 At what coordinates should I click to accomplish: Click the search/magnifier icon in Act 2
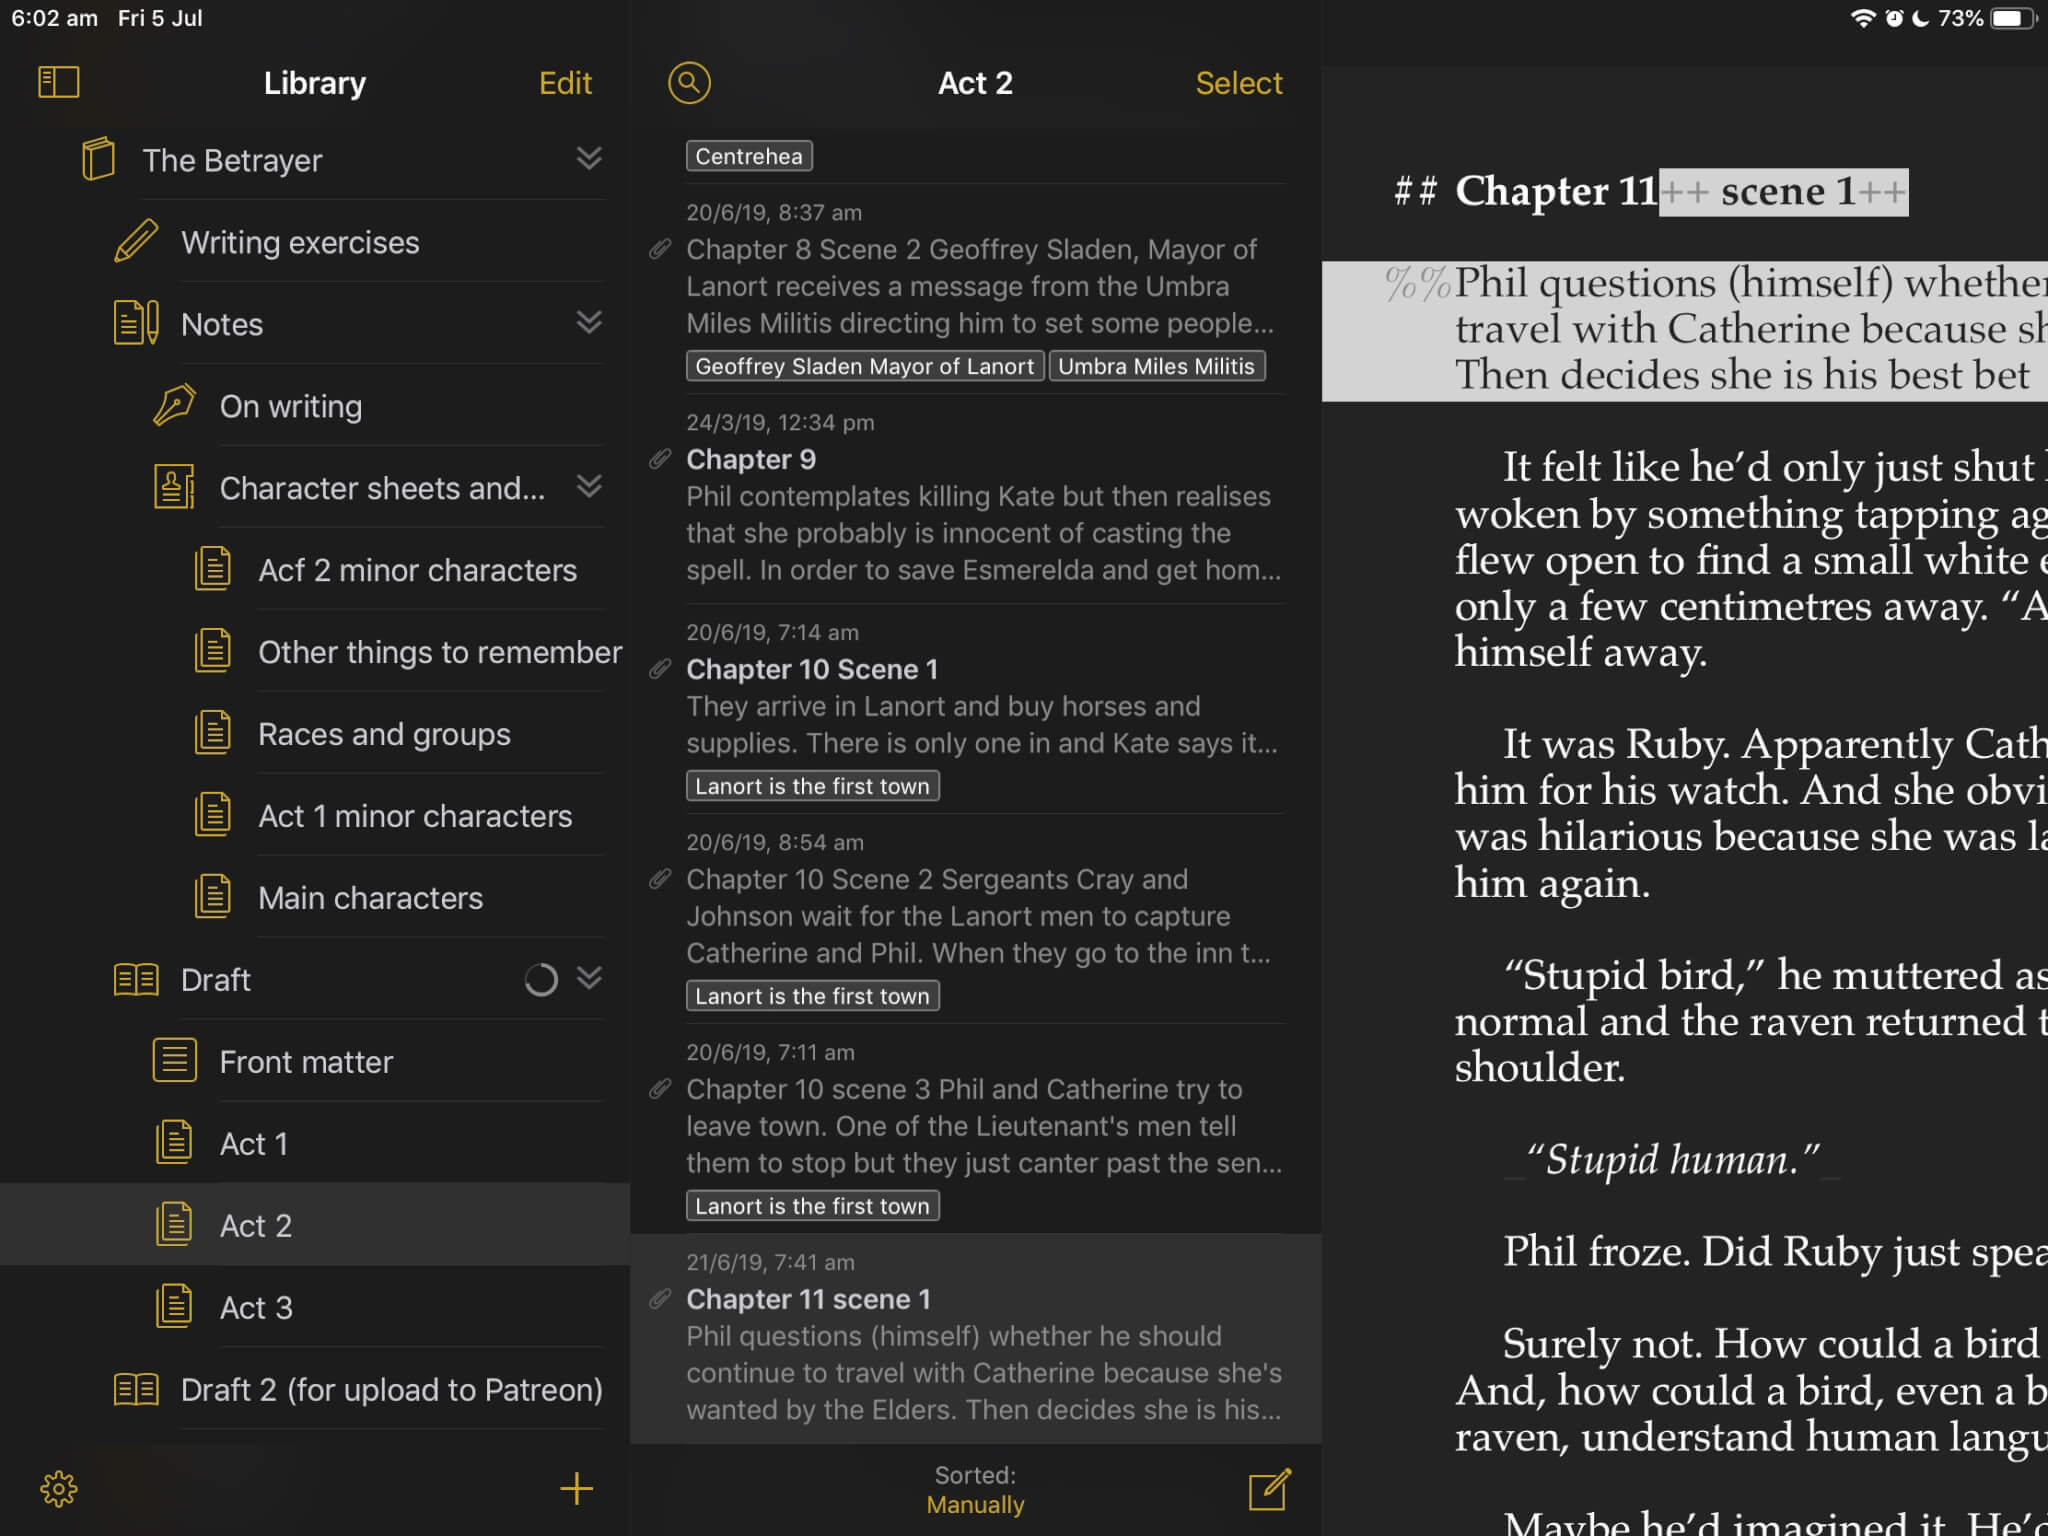tap(690, 82)
